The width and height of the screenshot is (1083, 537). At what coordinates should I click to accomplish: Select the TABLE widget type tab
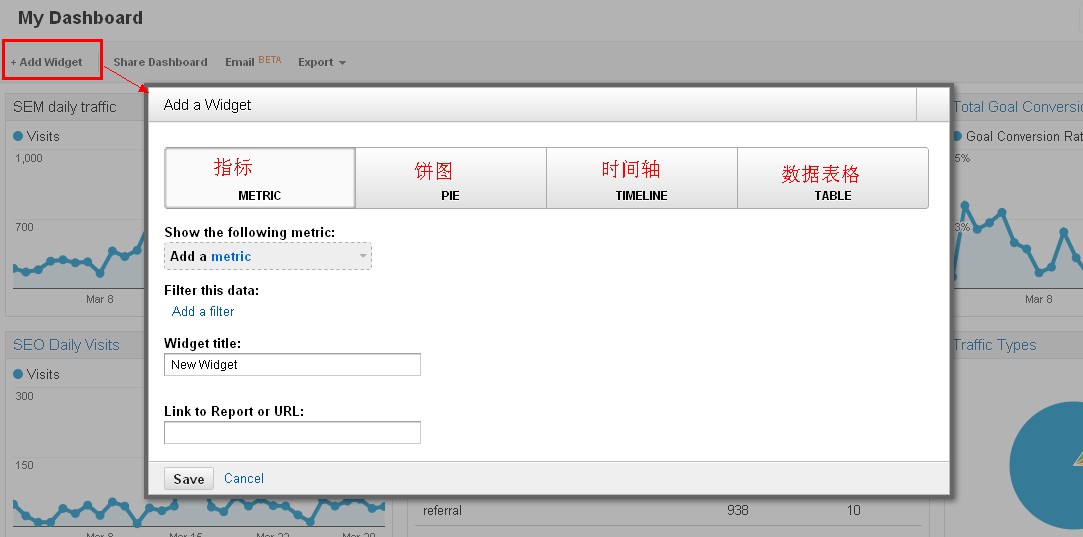click(833, 178)
